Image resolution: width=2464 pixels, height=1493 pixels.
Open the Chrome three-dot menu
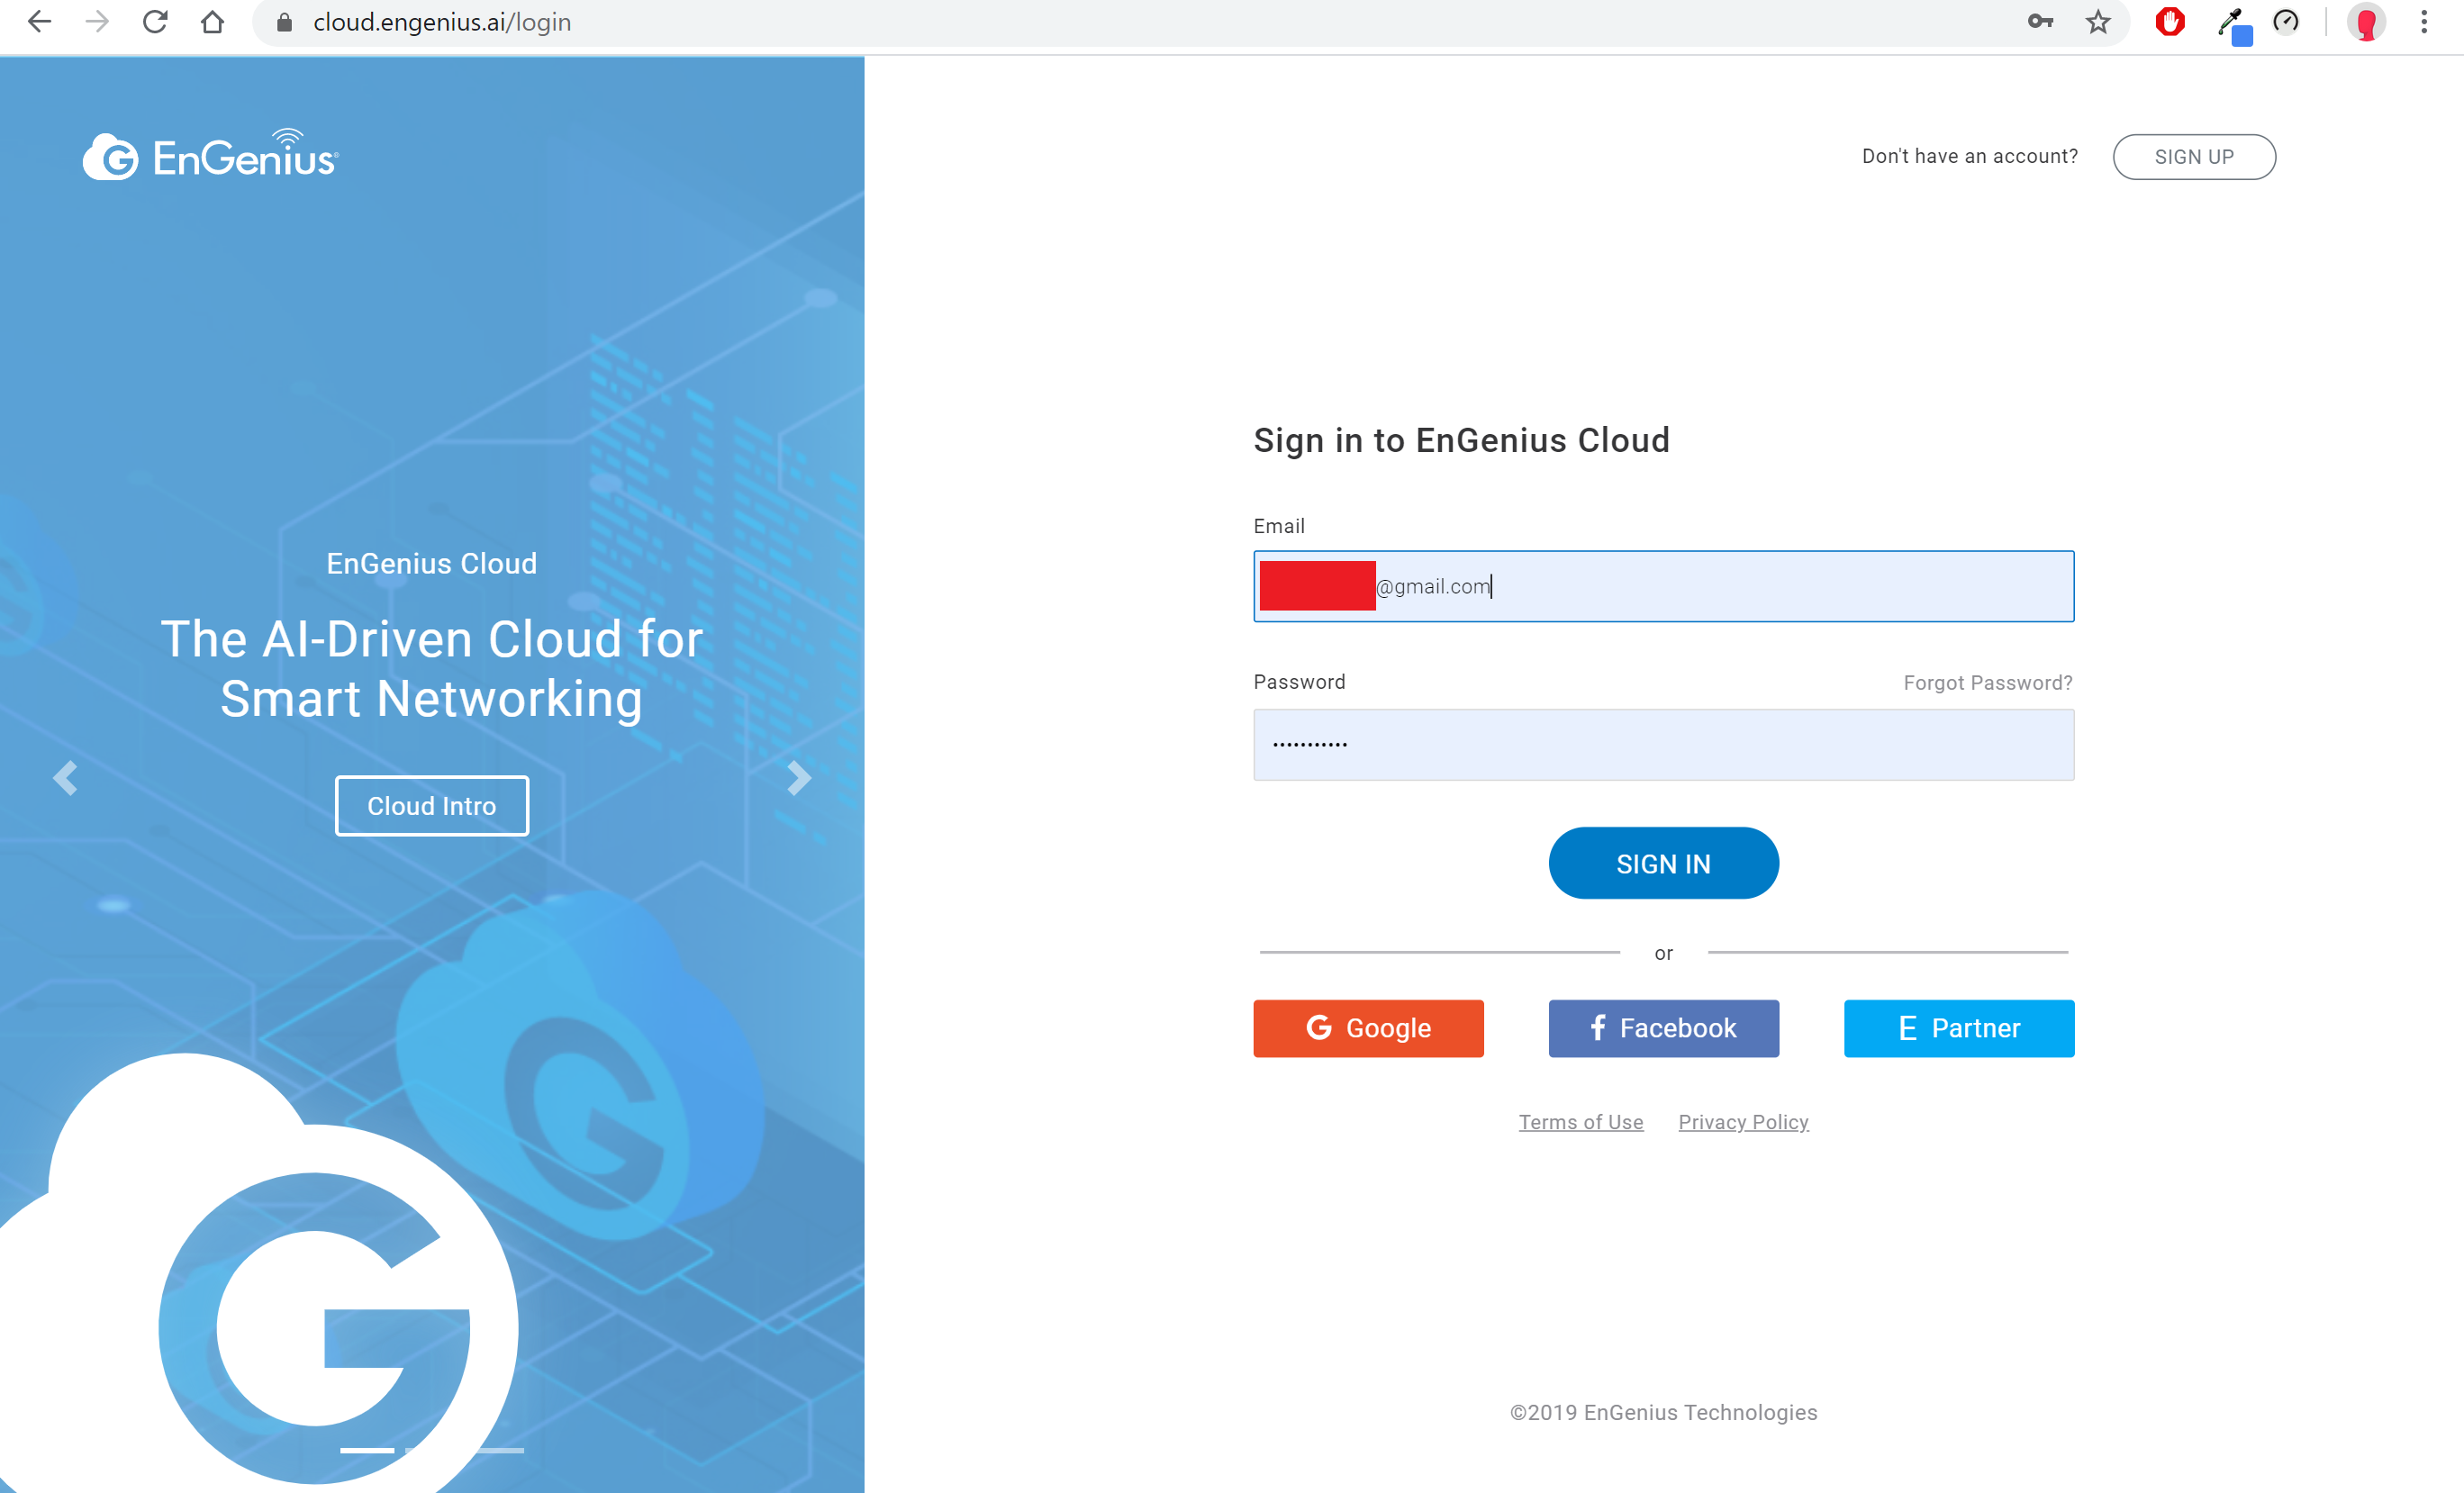tap(2424, 22)
